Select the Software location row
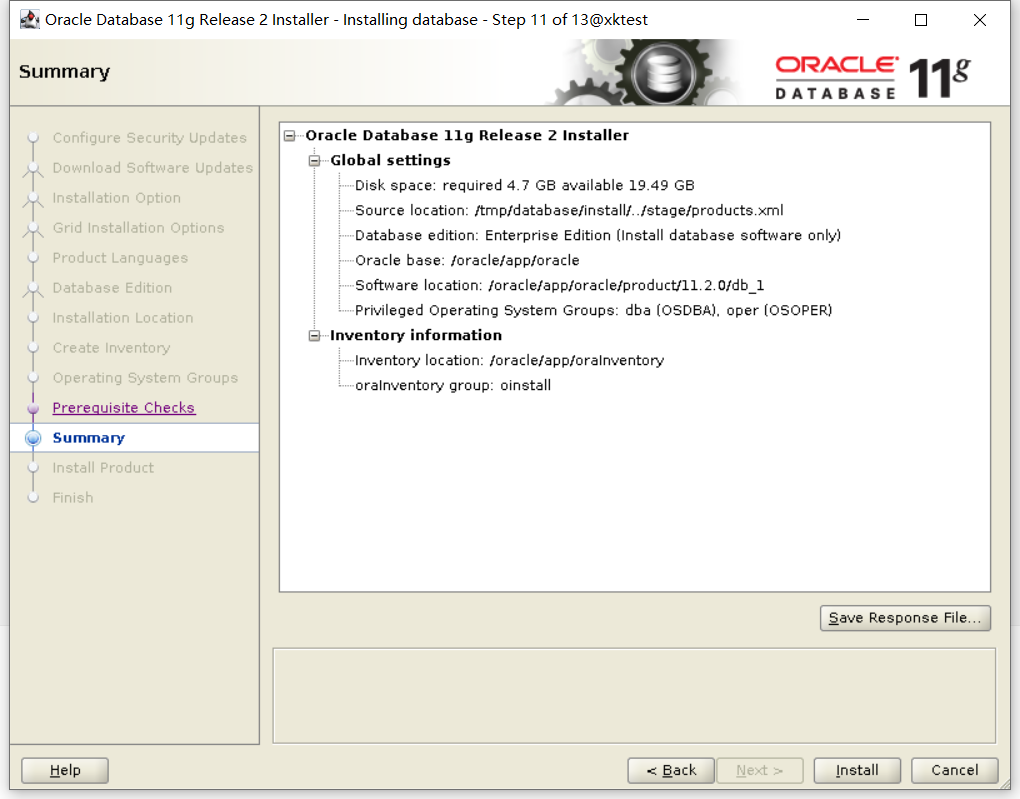 coord(559,286)
